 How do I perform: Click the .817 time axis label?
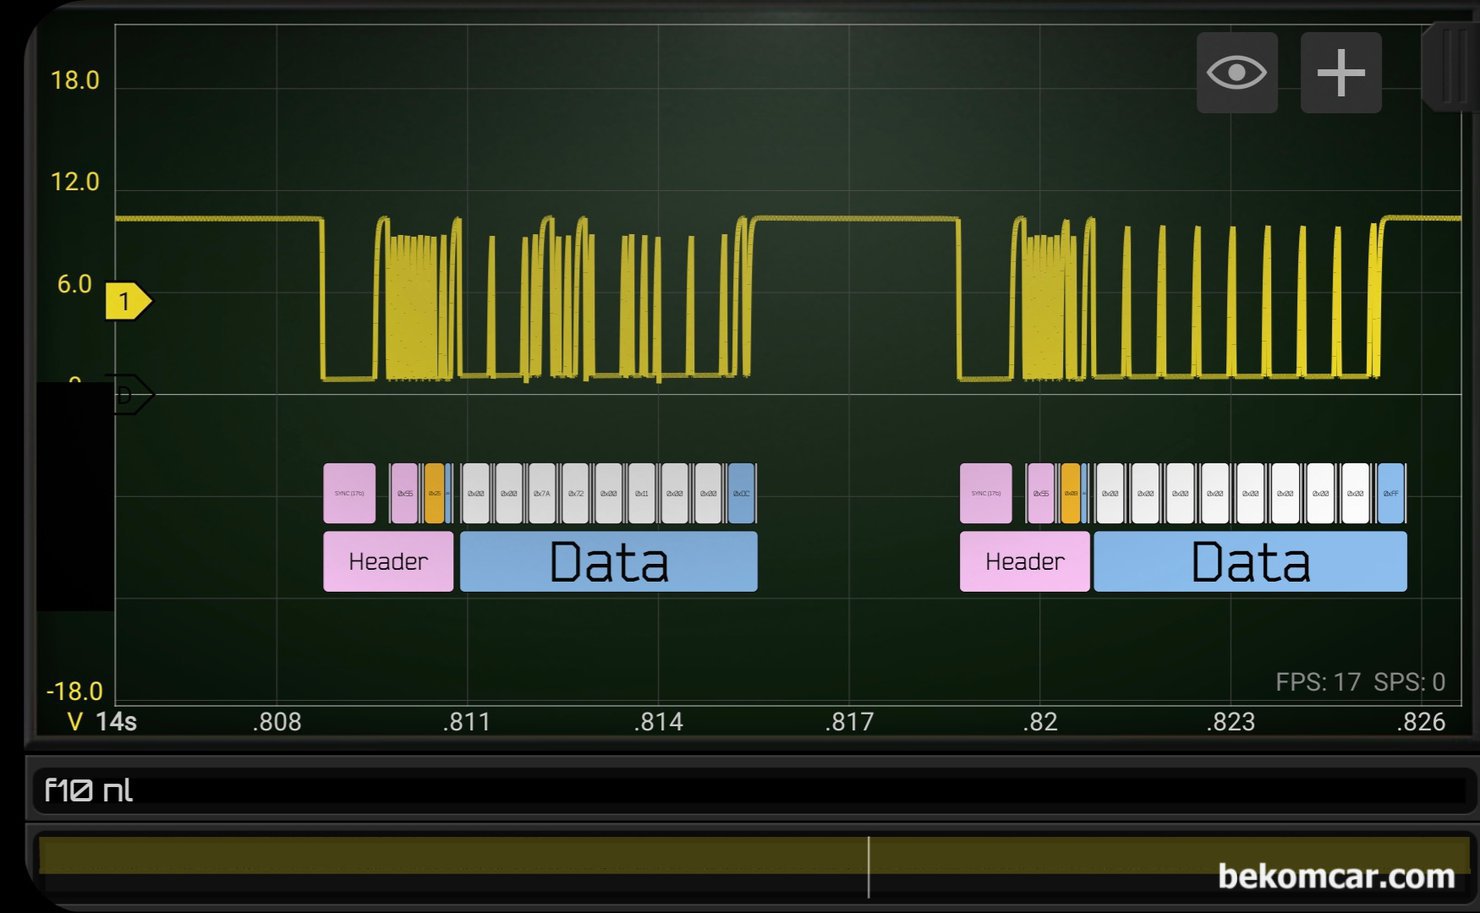849,722
